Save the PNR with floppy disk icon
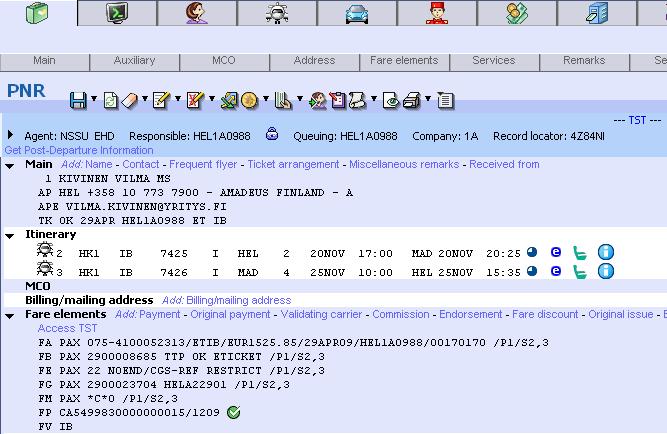Image resolution: width=667 pixels, height=434 pixels. (x=78, y=100)
